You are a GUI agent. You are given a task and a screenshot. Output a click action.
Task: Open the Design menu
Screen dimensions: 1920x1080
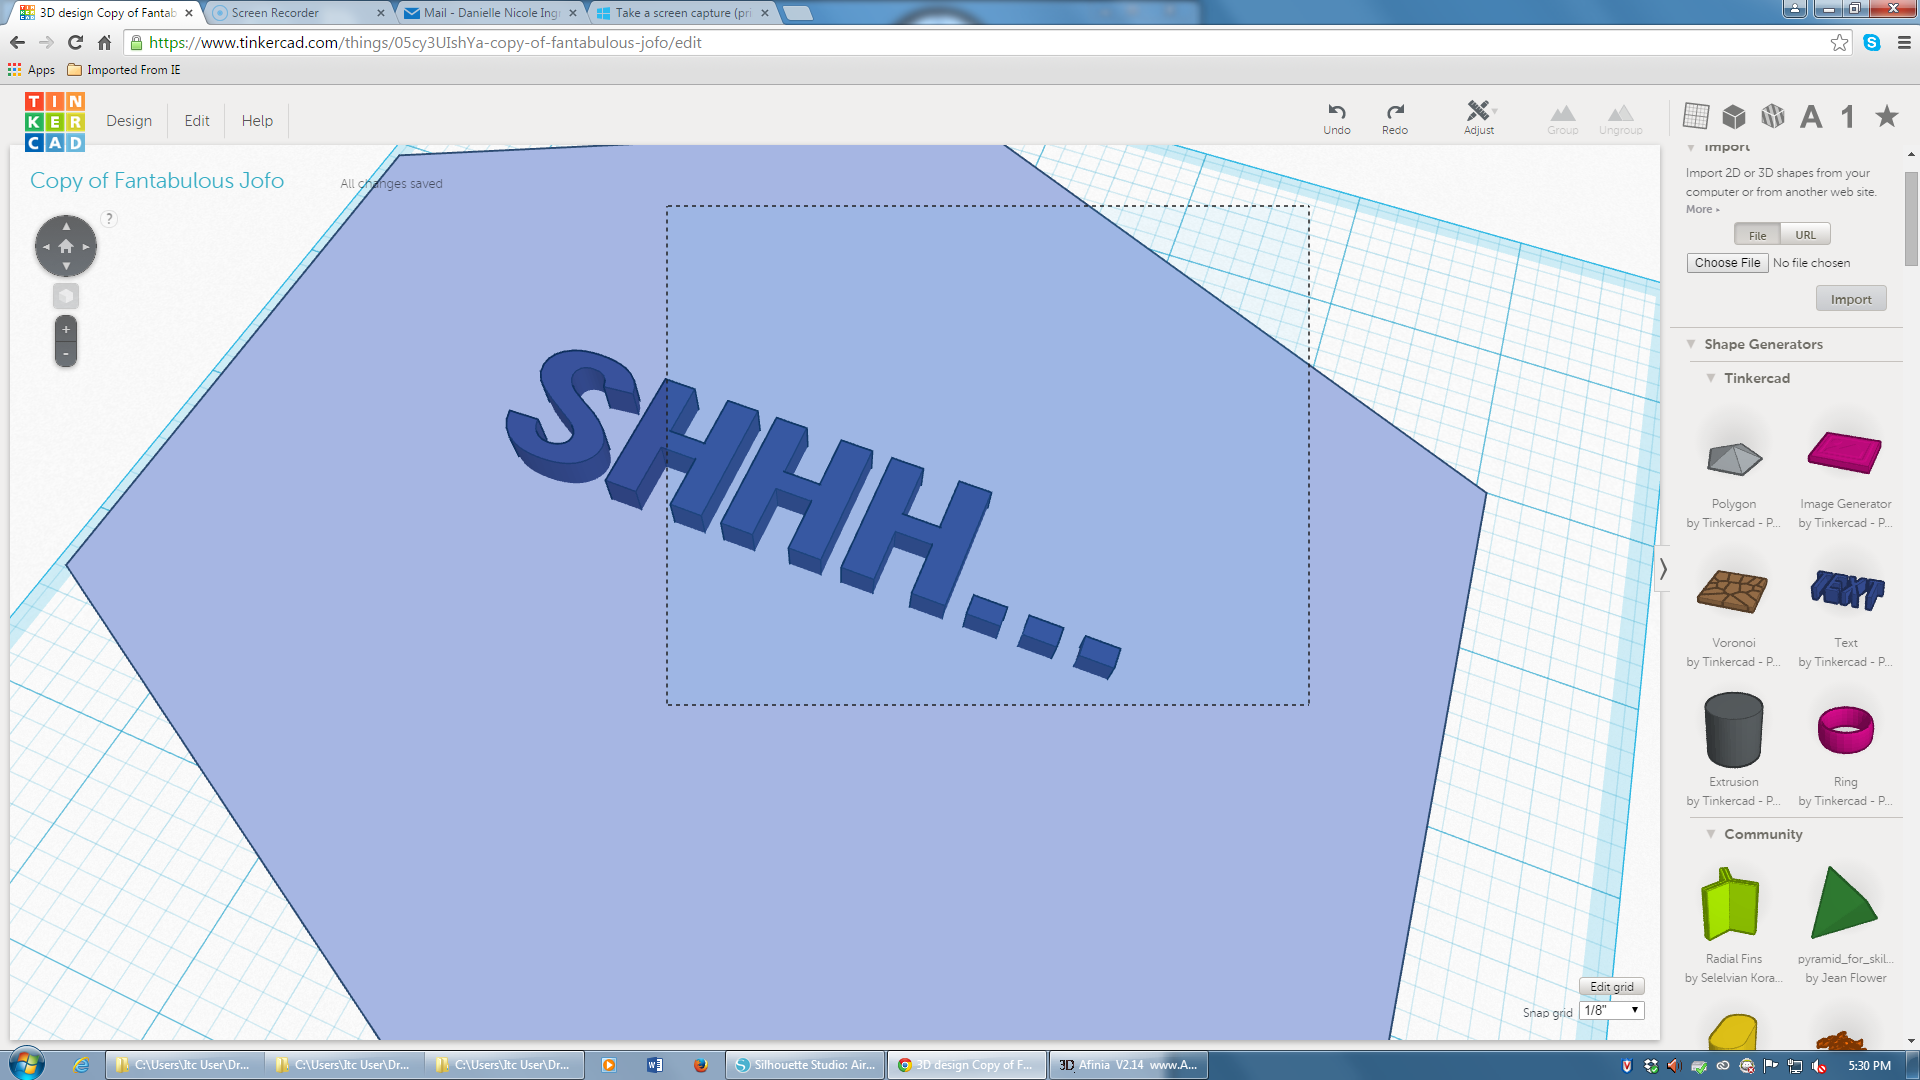pos(129,121)
